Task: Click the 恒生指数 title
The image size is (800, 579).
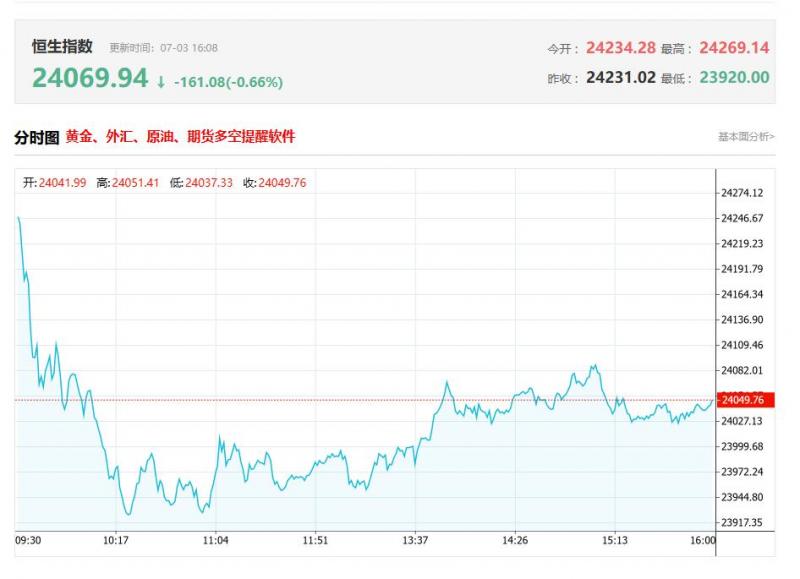Action: point(62,46)
